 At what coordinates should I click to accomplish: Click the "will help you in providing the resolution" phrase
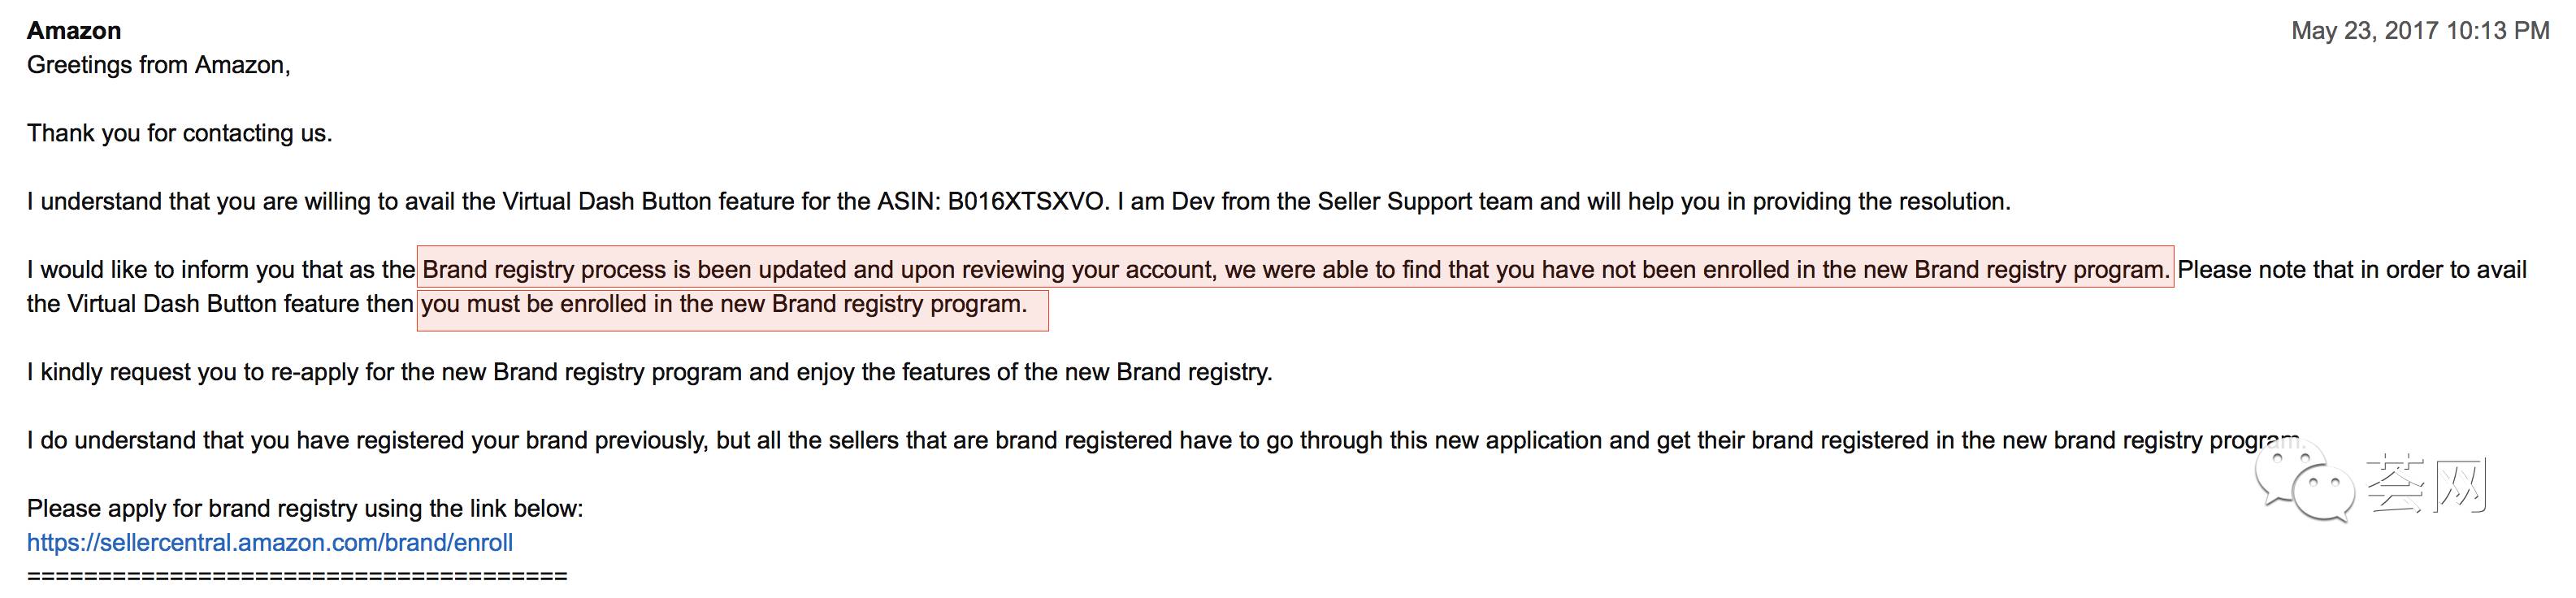(1776, 201)
